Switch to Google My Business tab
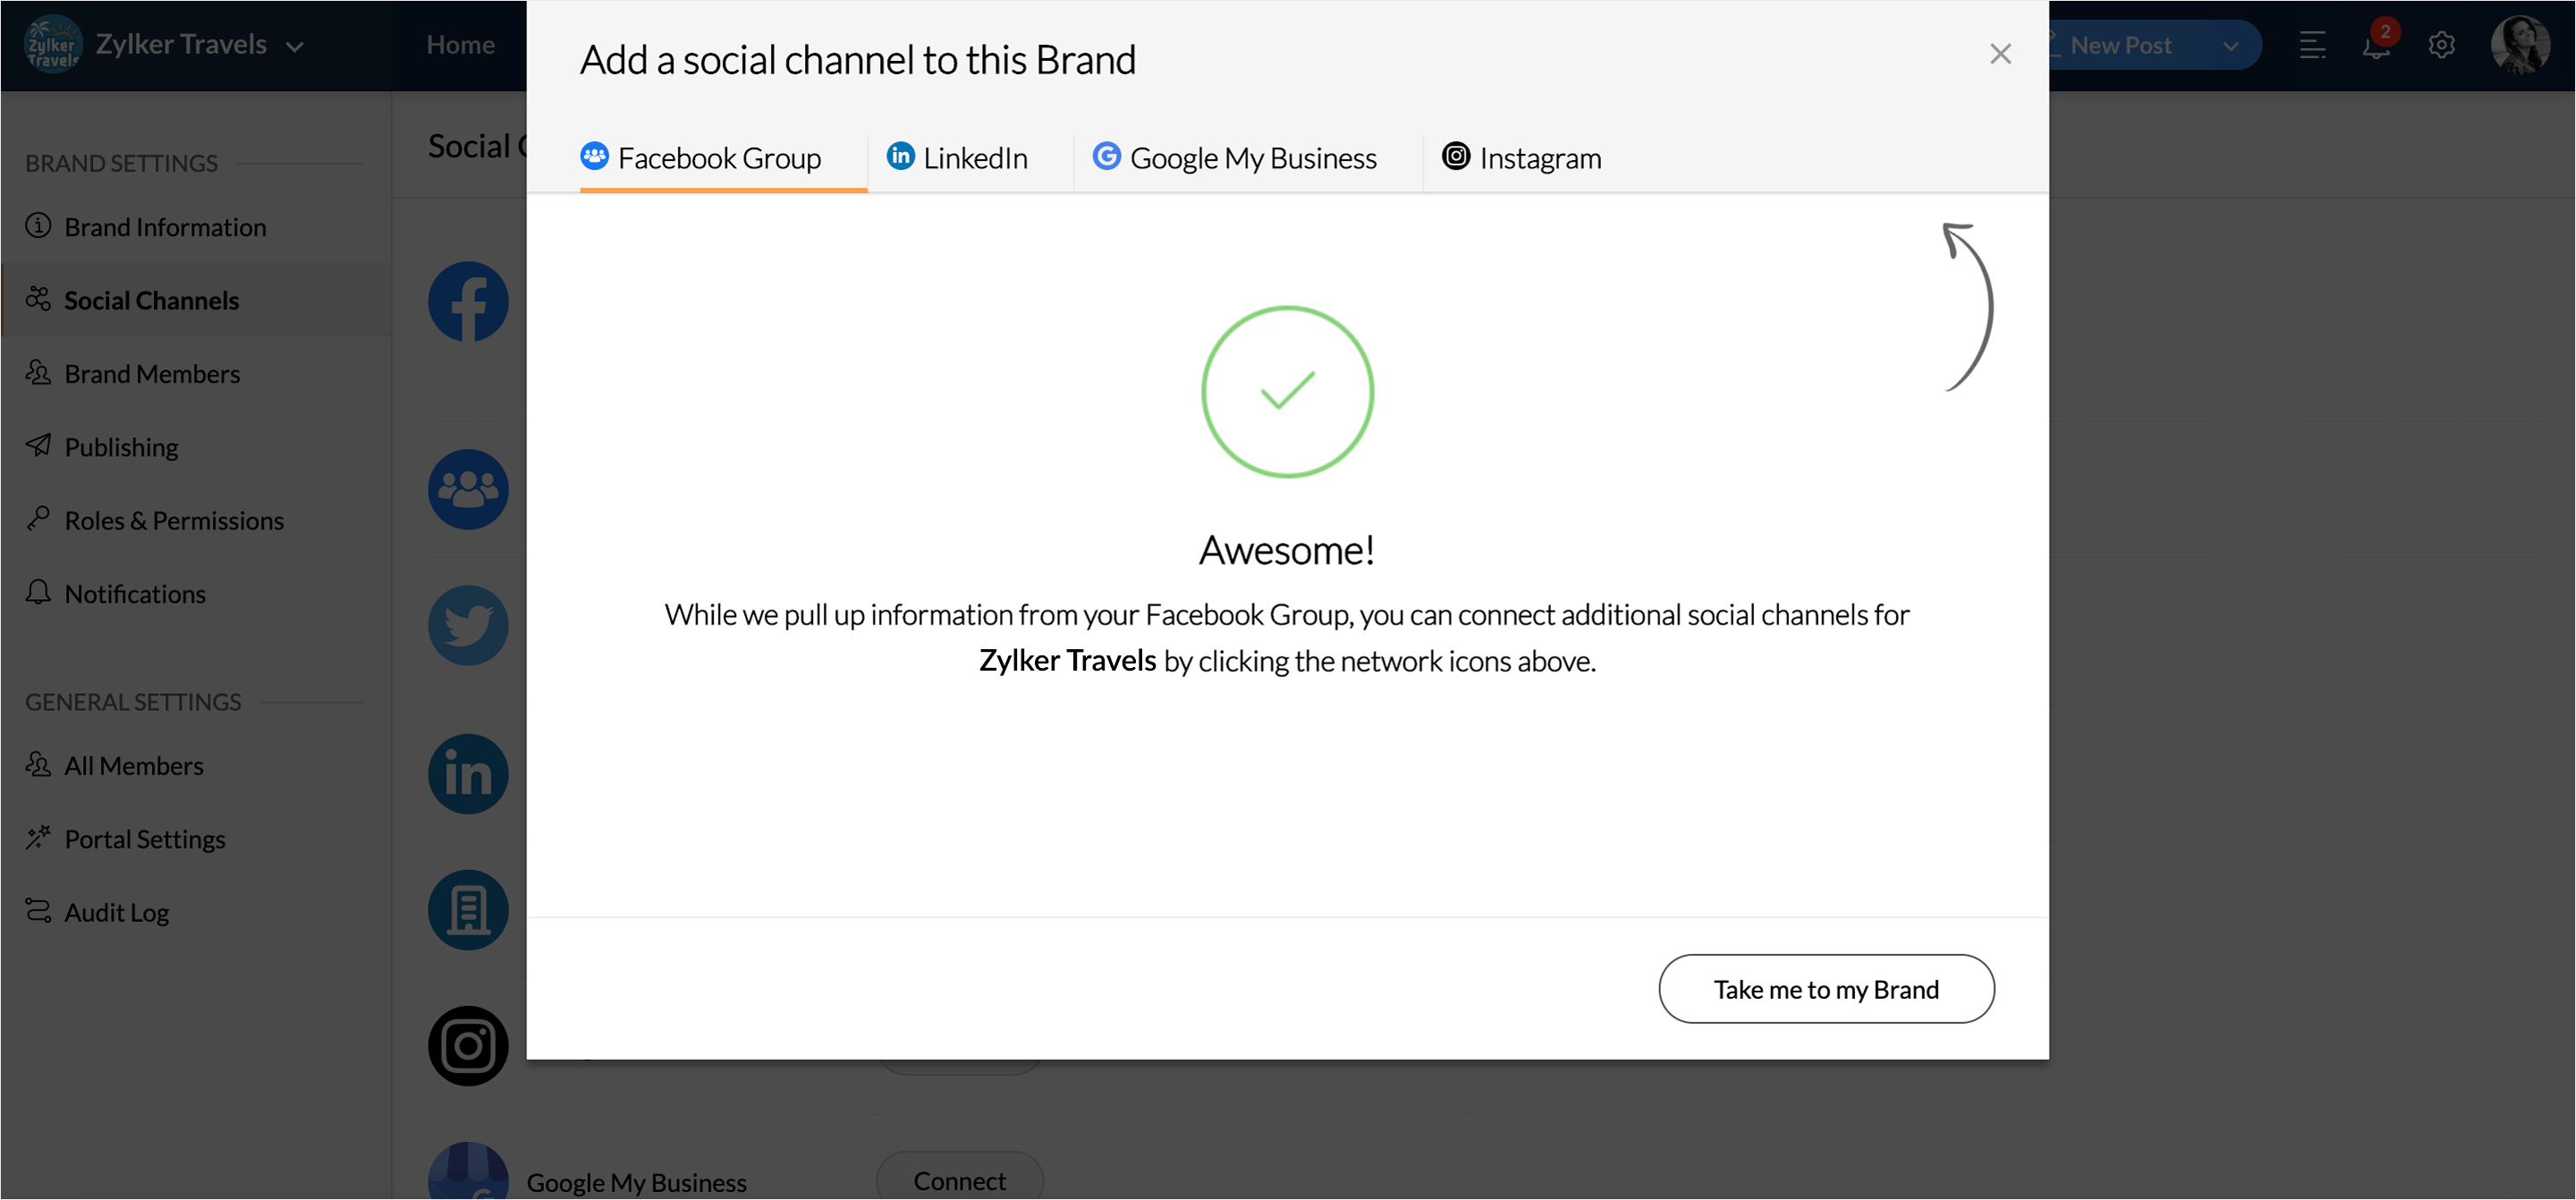 (1234, 158)
